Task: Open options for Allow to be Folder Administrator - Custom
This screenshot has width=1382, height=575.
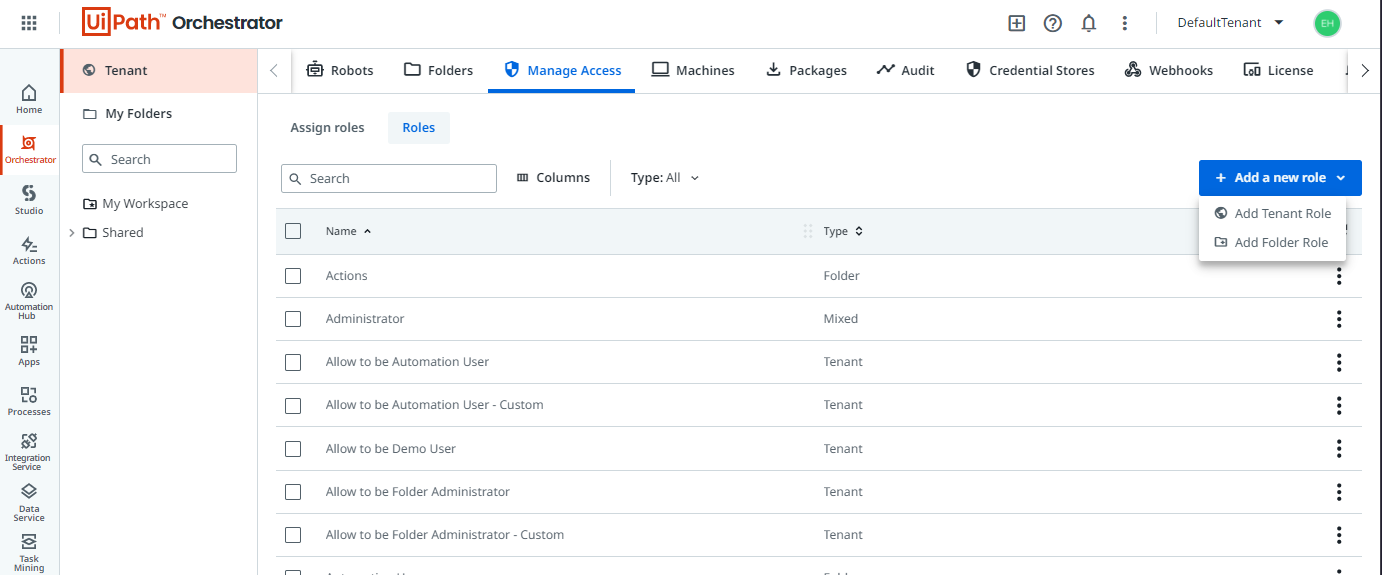Action: [x=1339, y=535]
